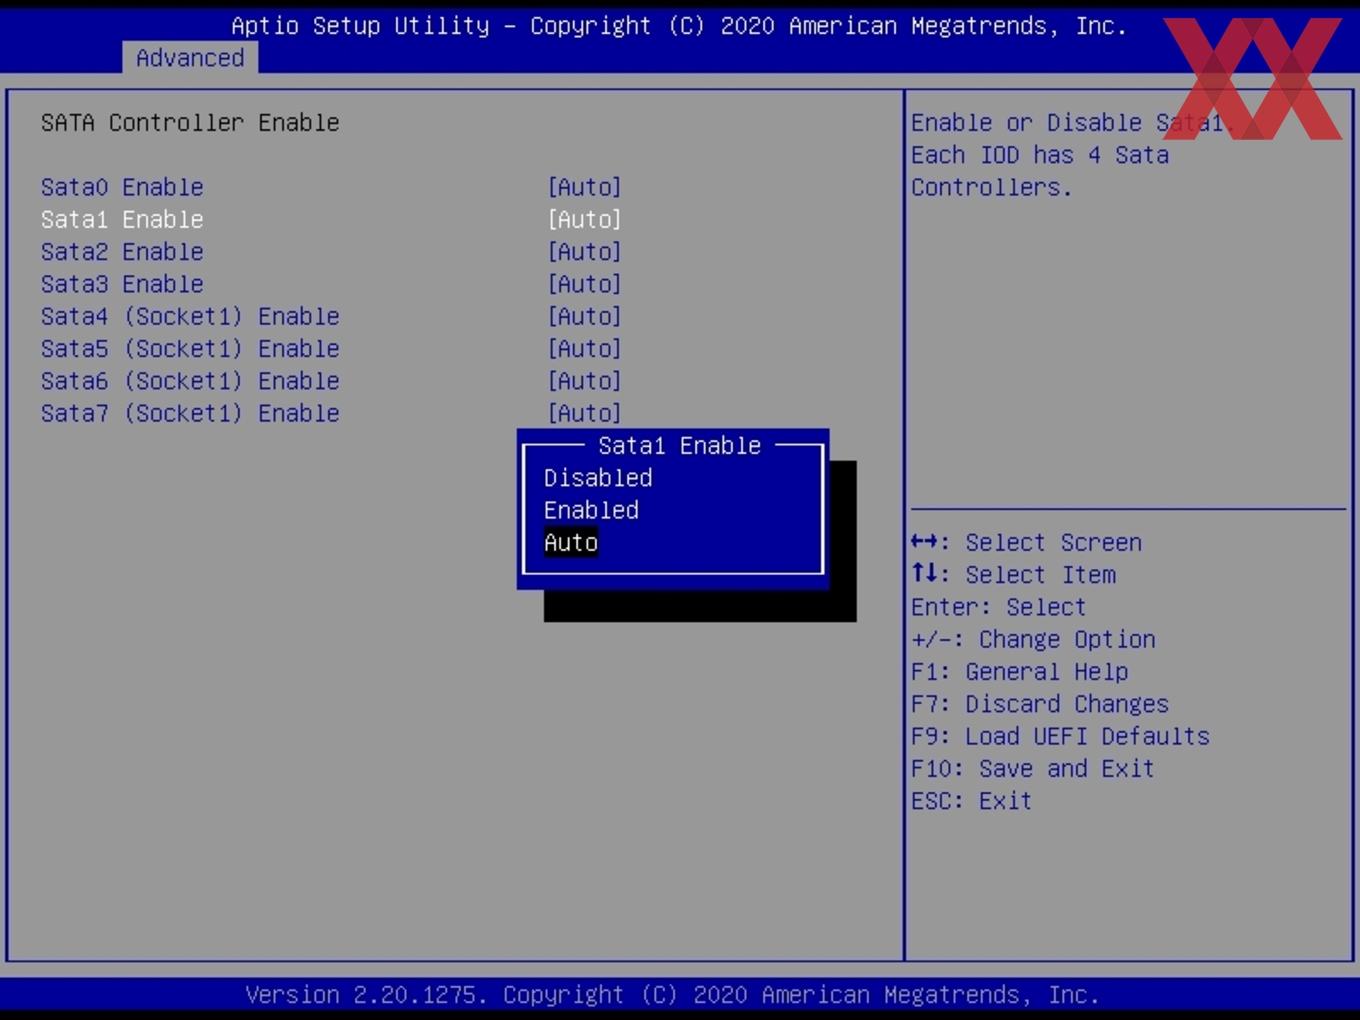Select Sata5 (Socket1) Enable setting

pos(190,348)
